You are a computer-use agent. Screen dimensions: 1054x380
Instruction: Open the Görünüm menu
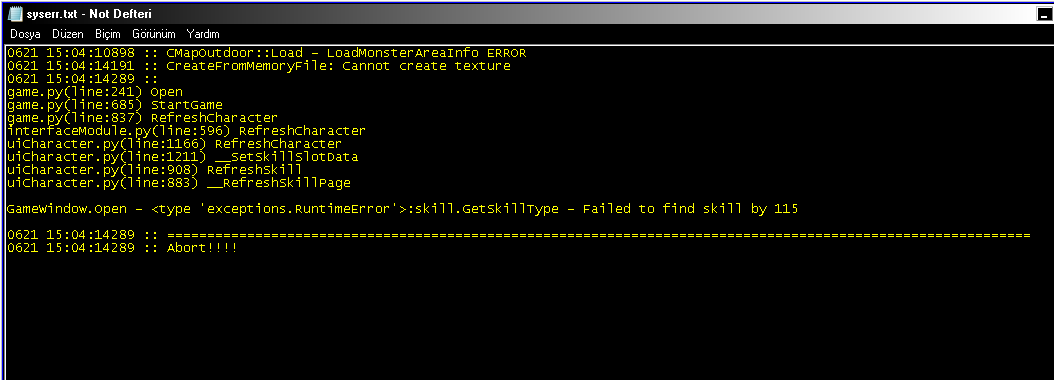point(154,34)
